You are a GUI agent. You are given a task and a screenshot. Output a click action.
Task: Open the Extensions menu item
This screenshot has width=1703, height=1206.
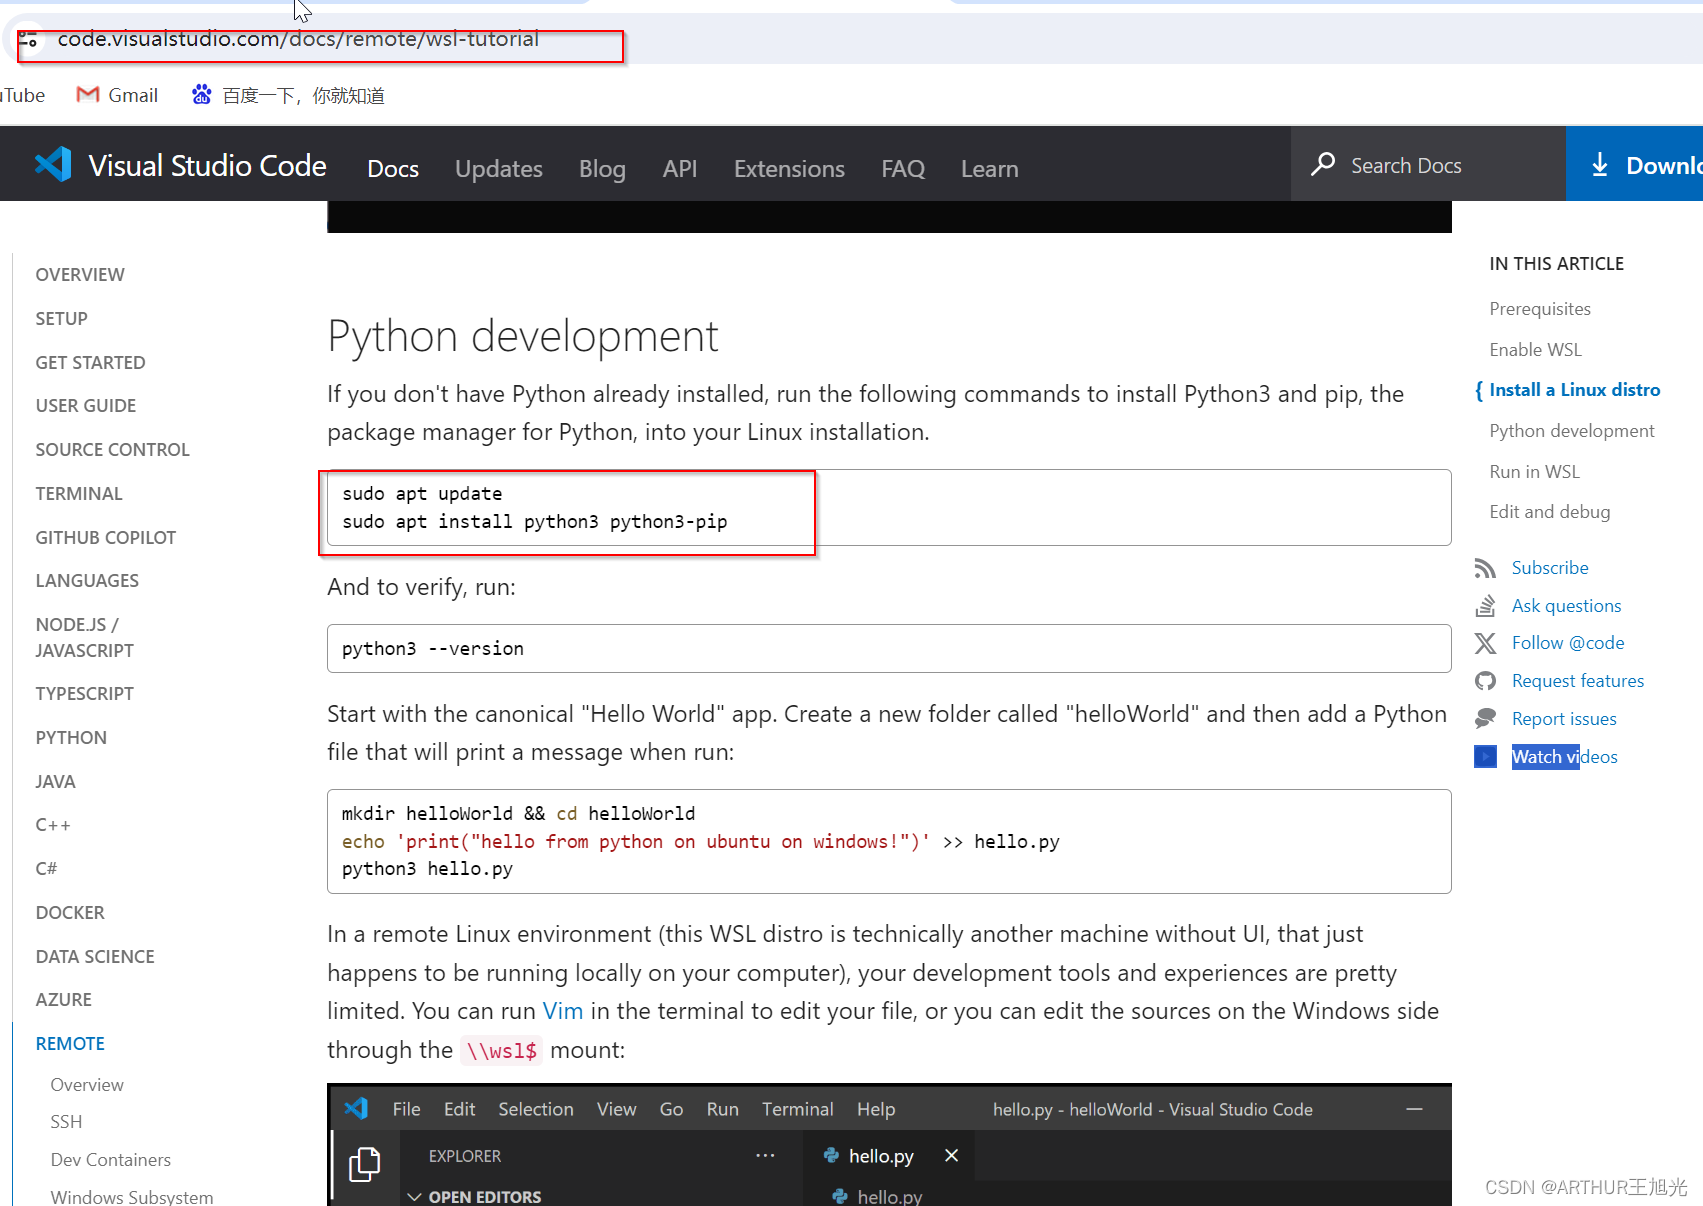pyautogui.click(x=788, y=168)
